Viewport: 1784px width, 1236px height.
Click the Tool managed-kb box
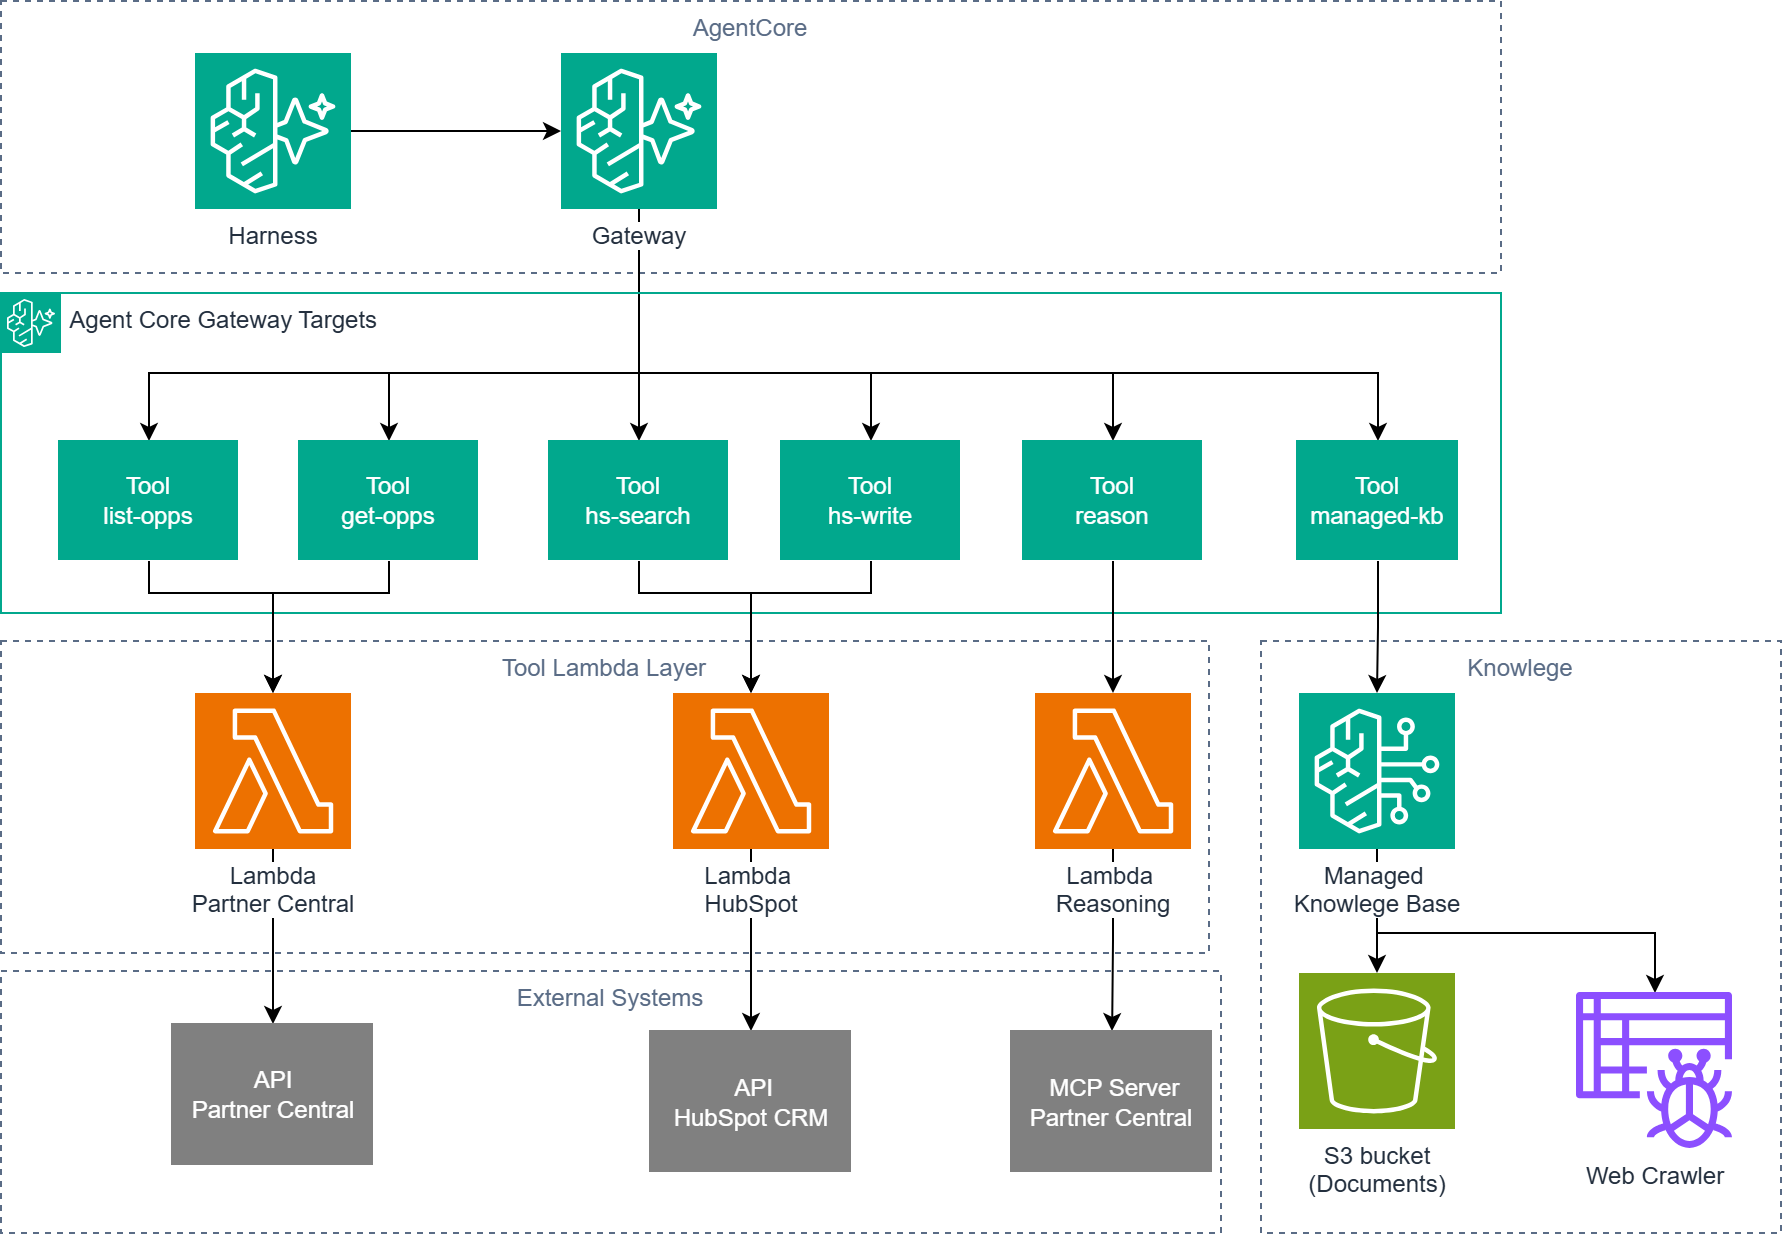[1377, 500]
